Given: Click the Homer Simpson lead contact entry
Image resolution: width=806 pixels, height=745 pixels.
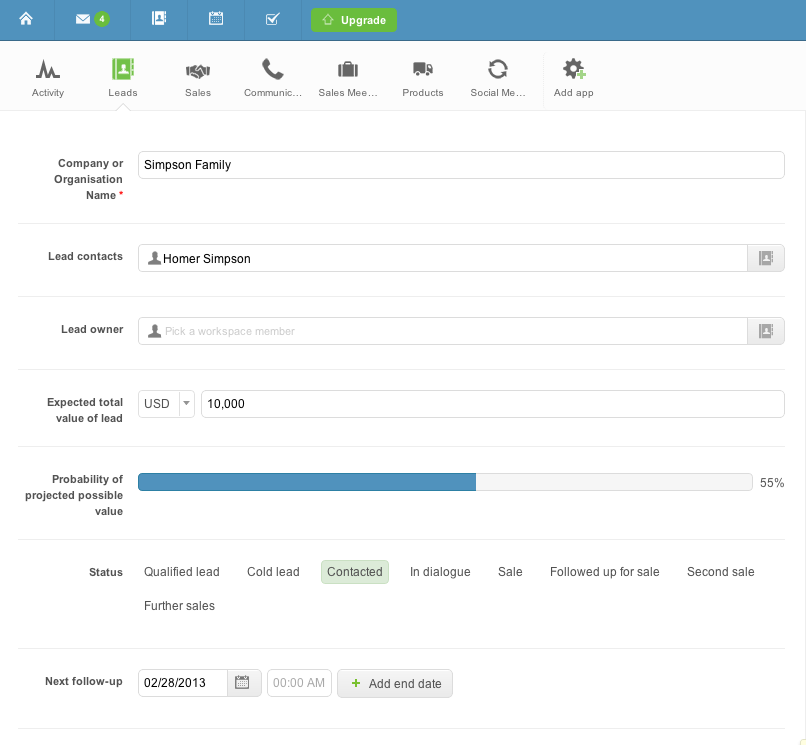Looking at the screenshot, I should tap(199, 259).
